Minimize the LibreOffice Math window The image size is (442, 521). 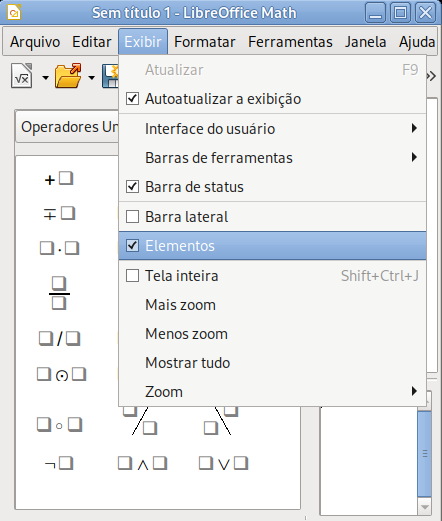375,13
